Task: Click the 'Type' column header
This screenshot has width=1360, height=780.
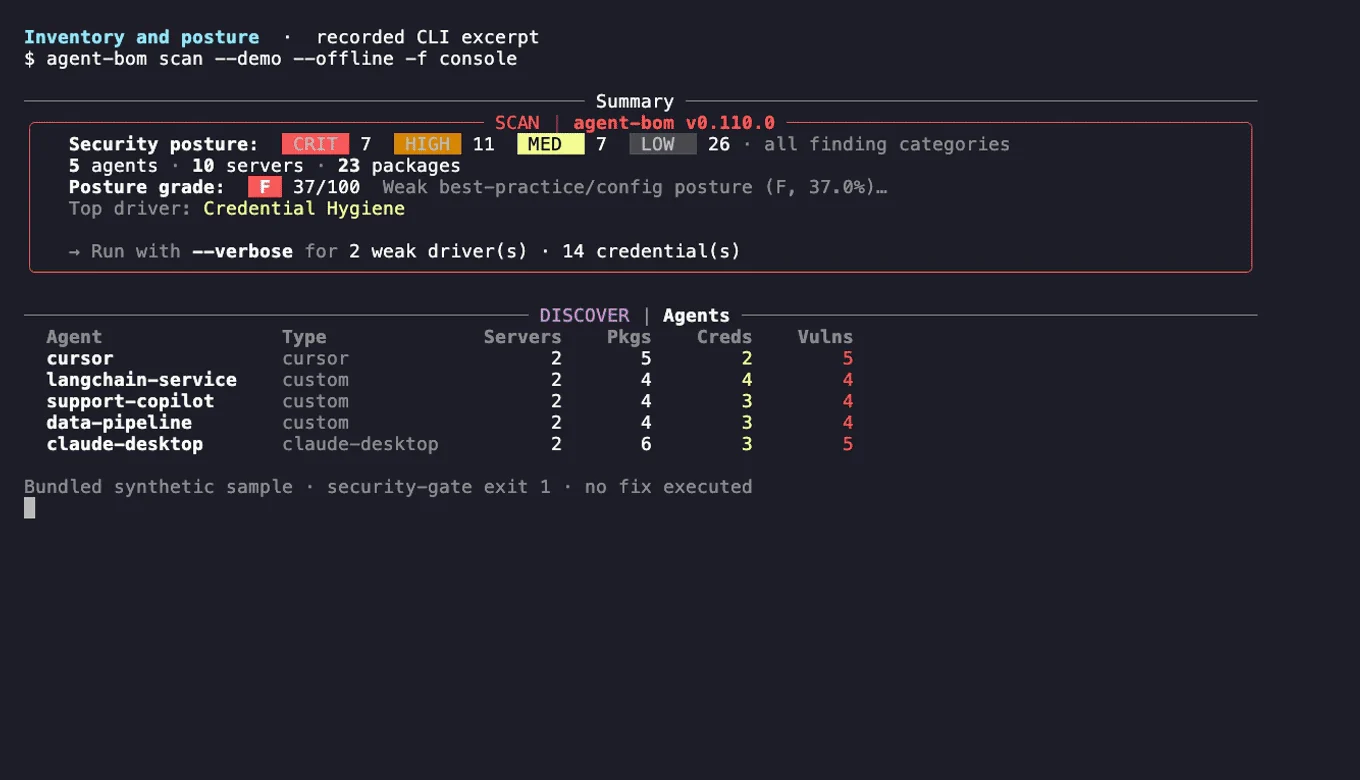Action: pos(304,337)
